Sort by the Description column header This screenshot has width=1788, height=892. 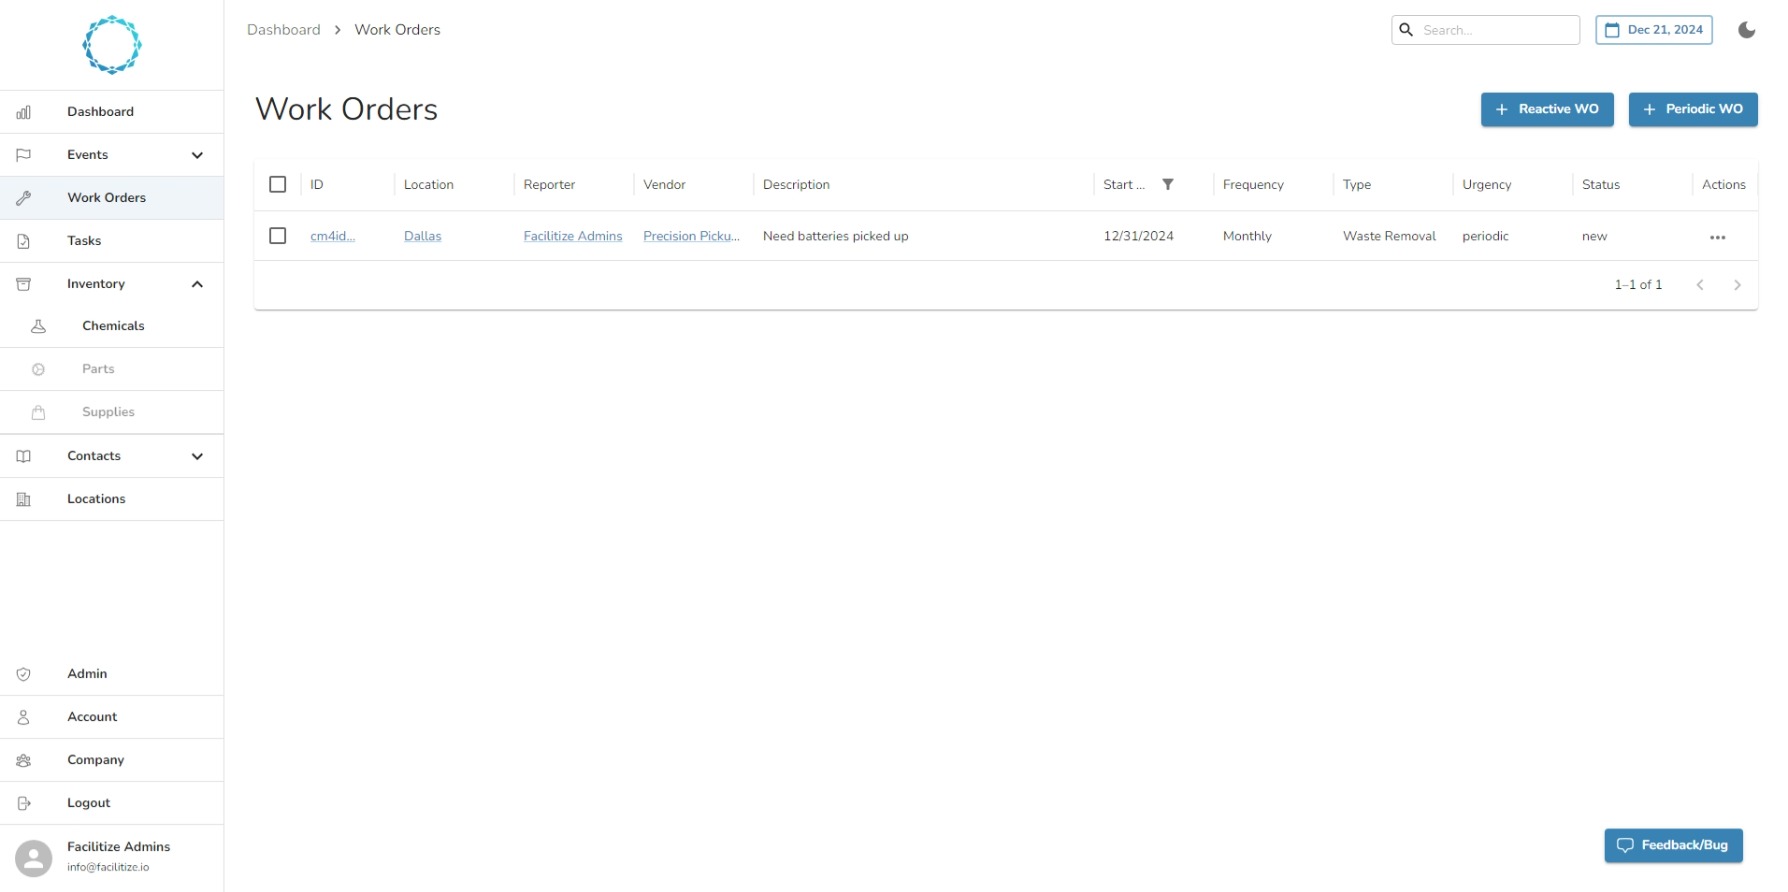tap(796, 185)
